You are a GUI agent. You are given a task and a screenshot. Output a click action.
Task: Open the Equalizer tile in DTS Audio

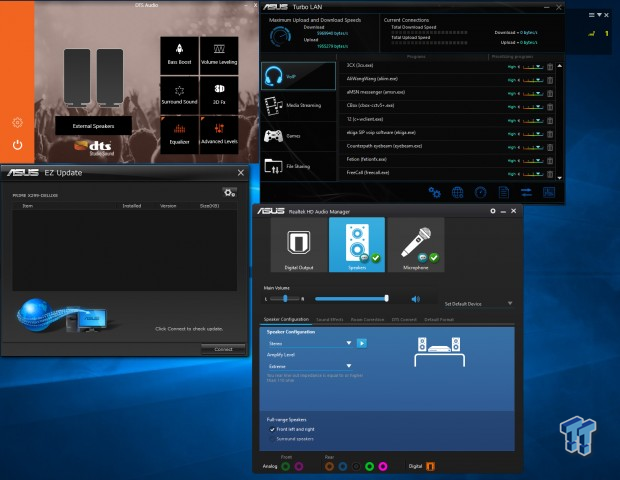pos(180,135)
